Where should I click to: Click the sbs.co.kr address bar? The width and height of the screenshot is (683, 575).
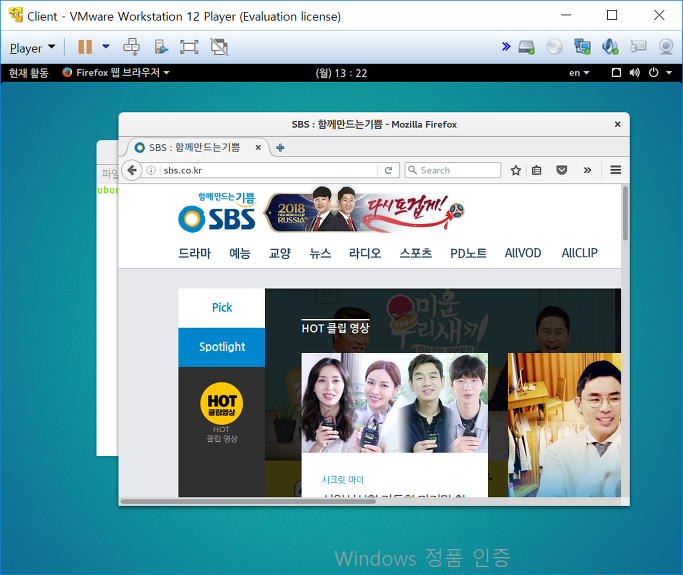(x=269, y=170)
